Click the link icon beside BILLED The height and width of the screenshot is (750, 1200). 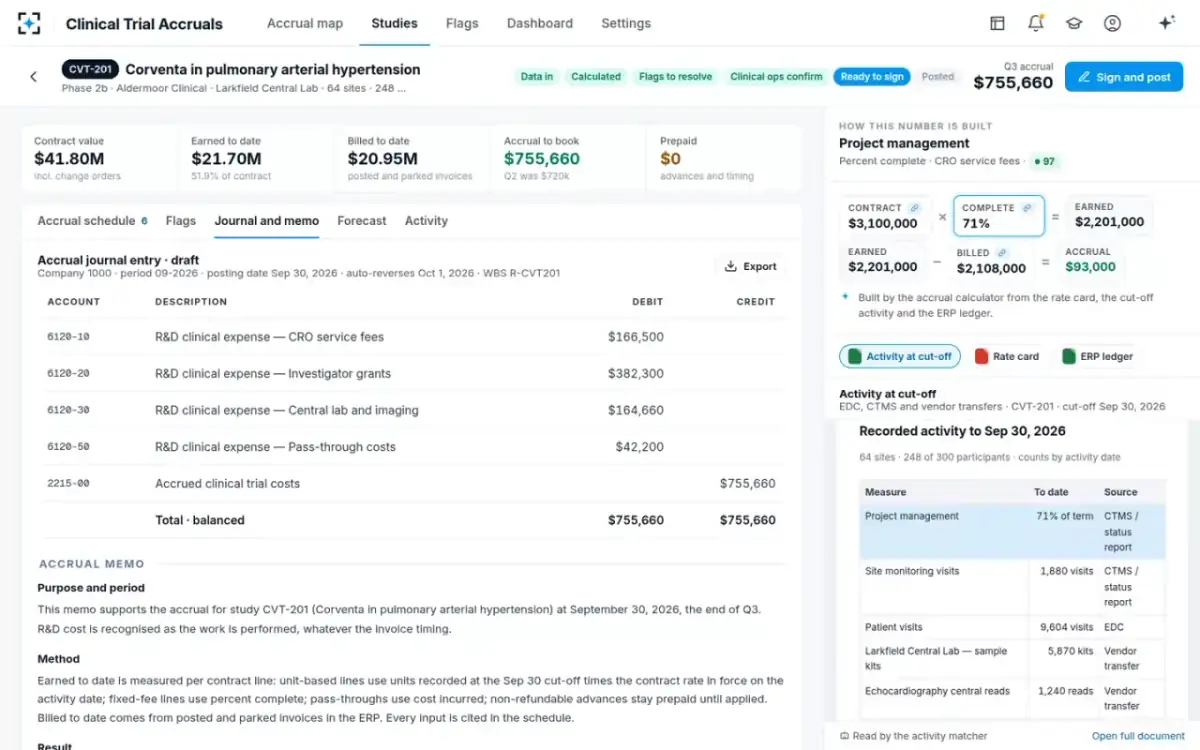(1002, 253)
